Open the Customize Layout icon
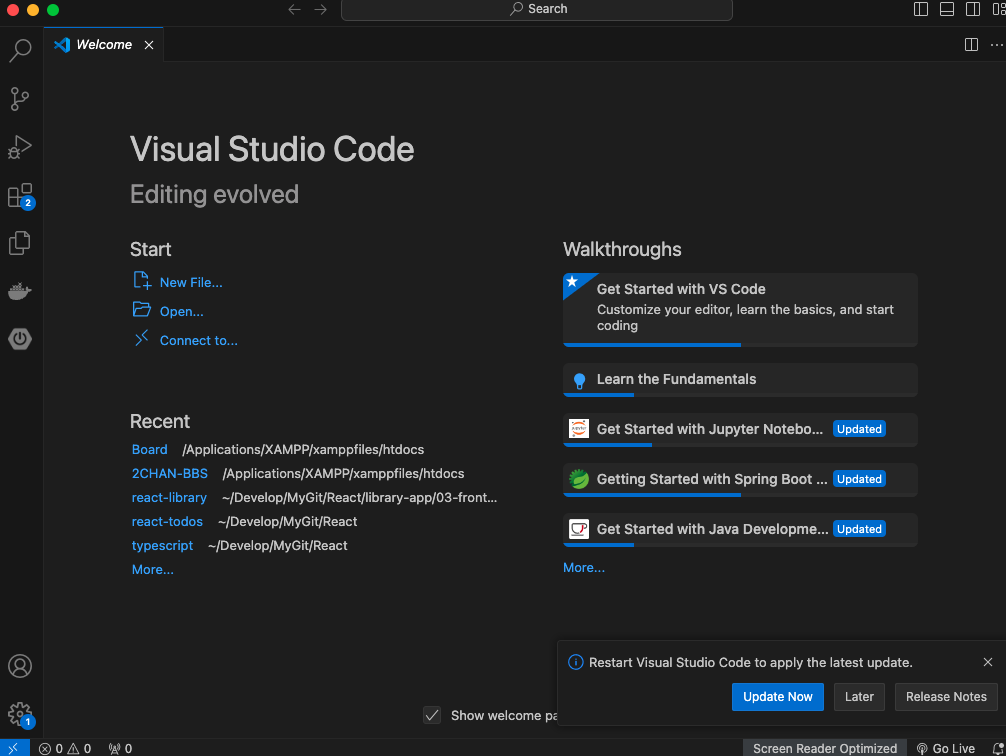 coord(998,9)
